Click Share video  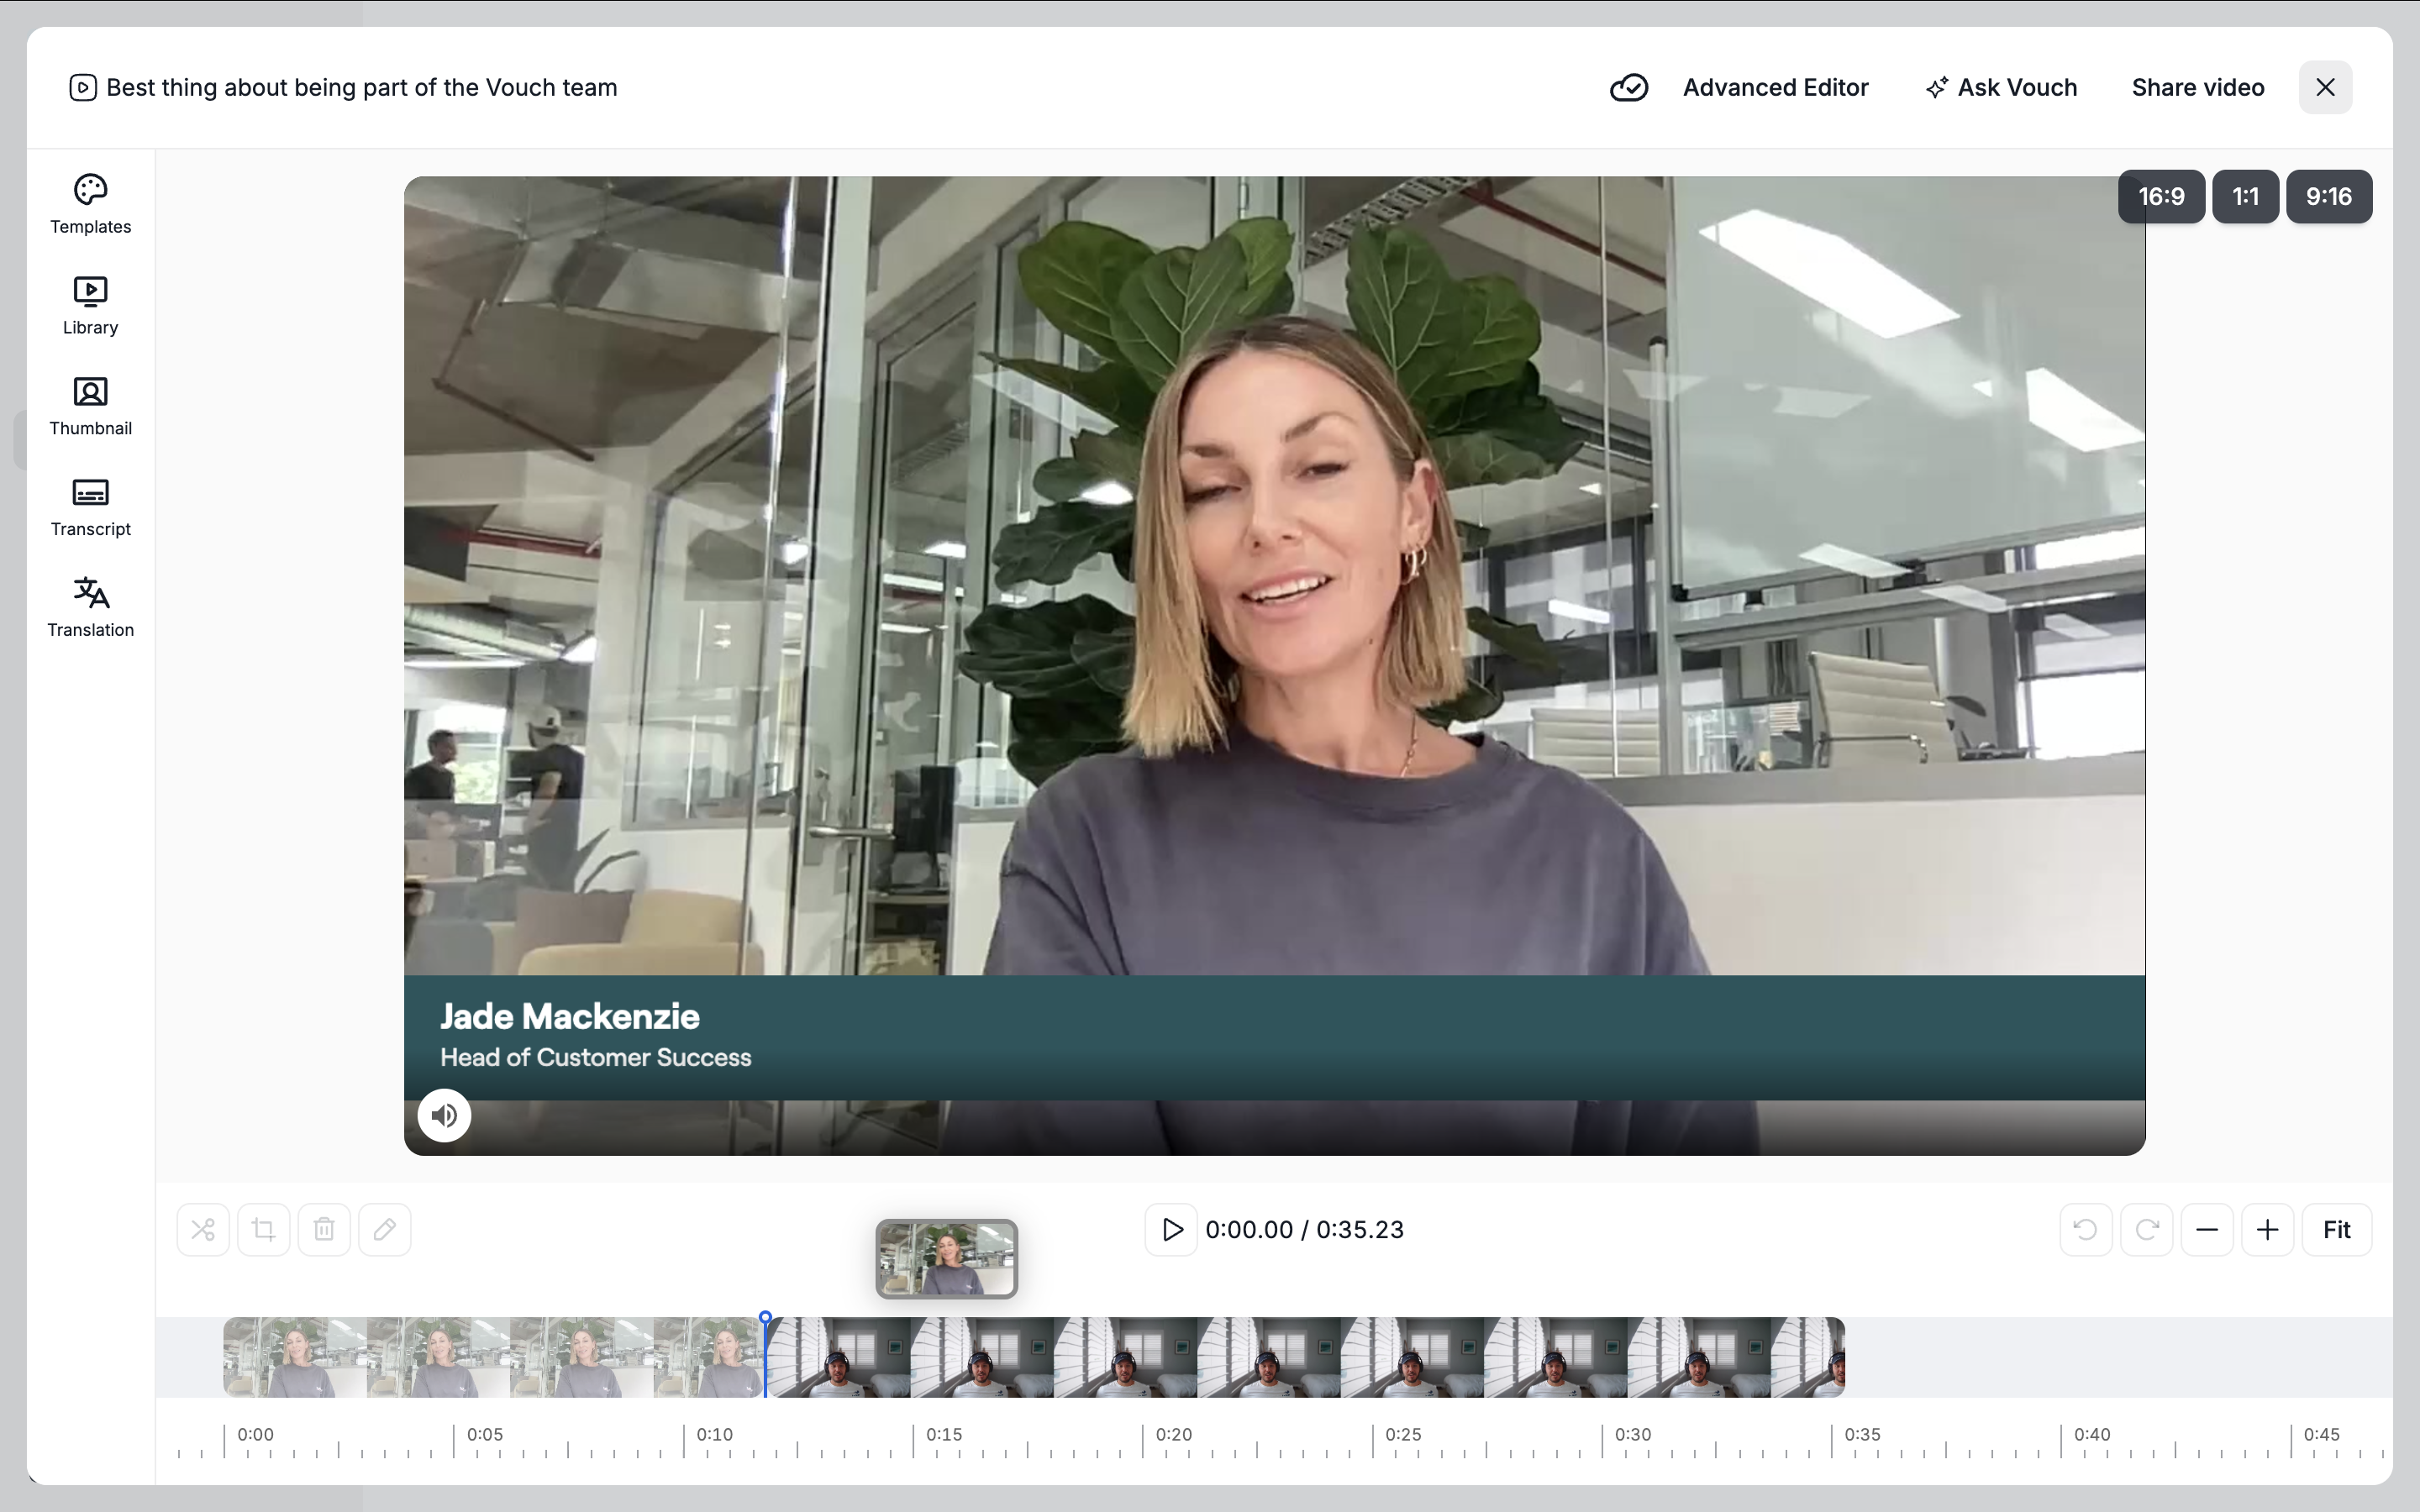[x=2197, y=88]
